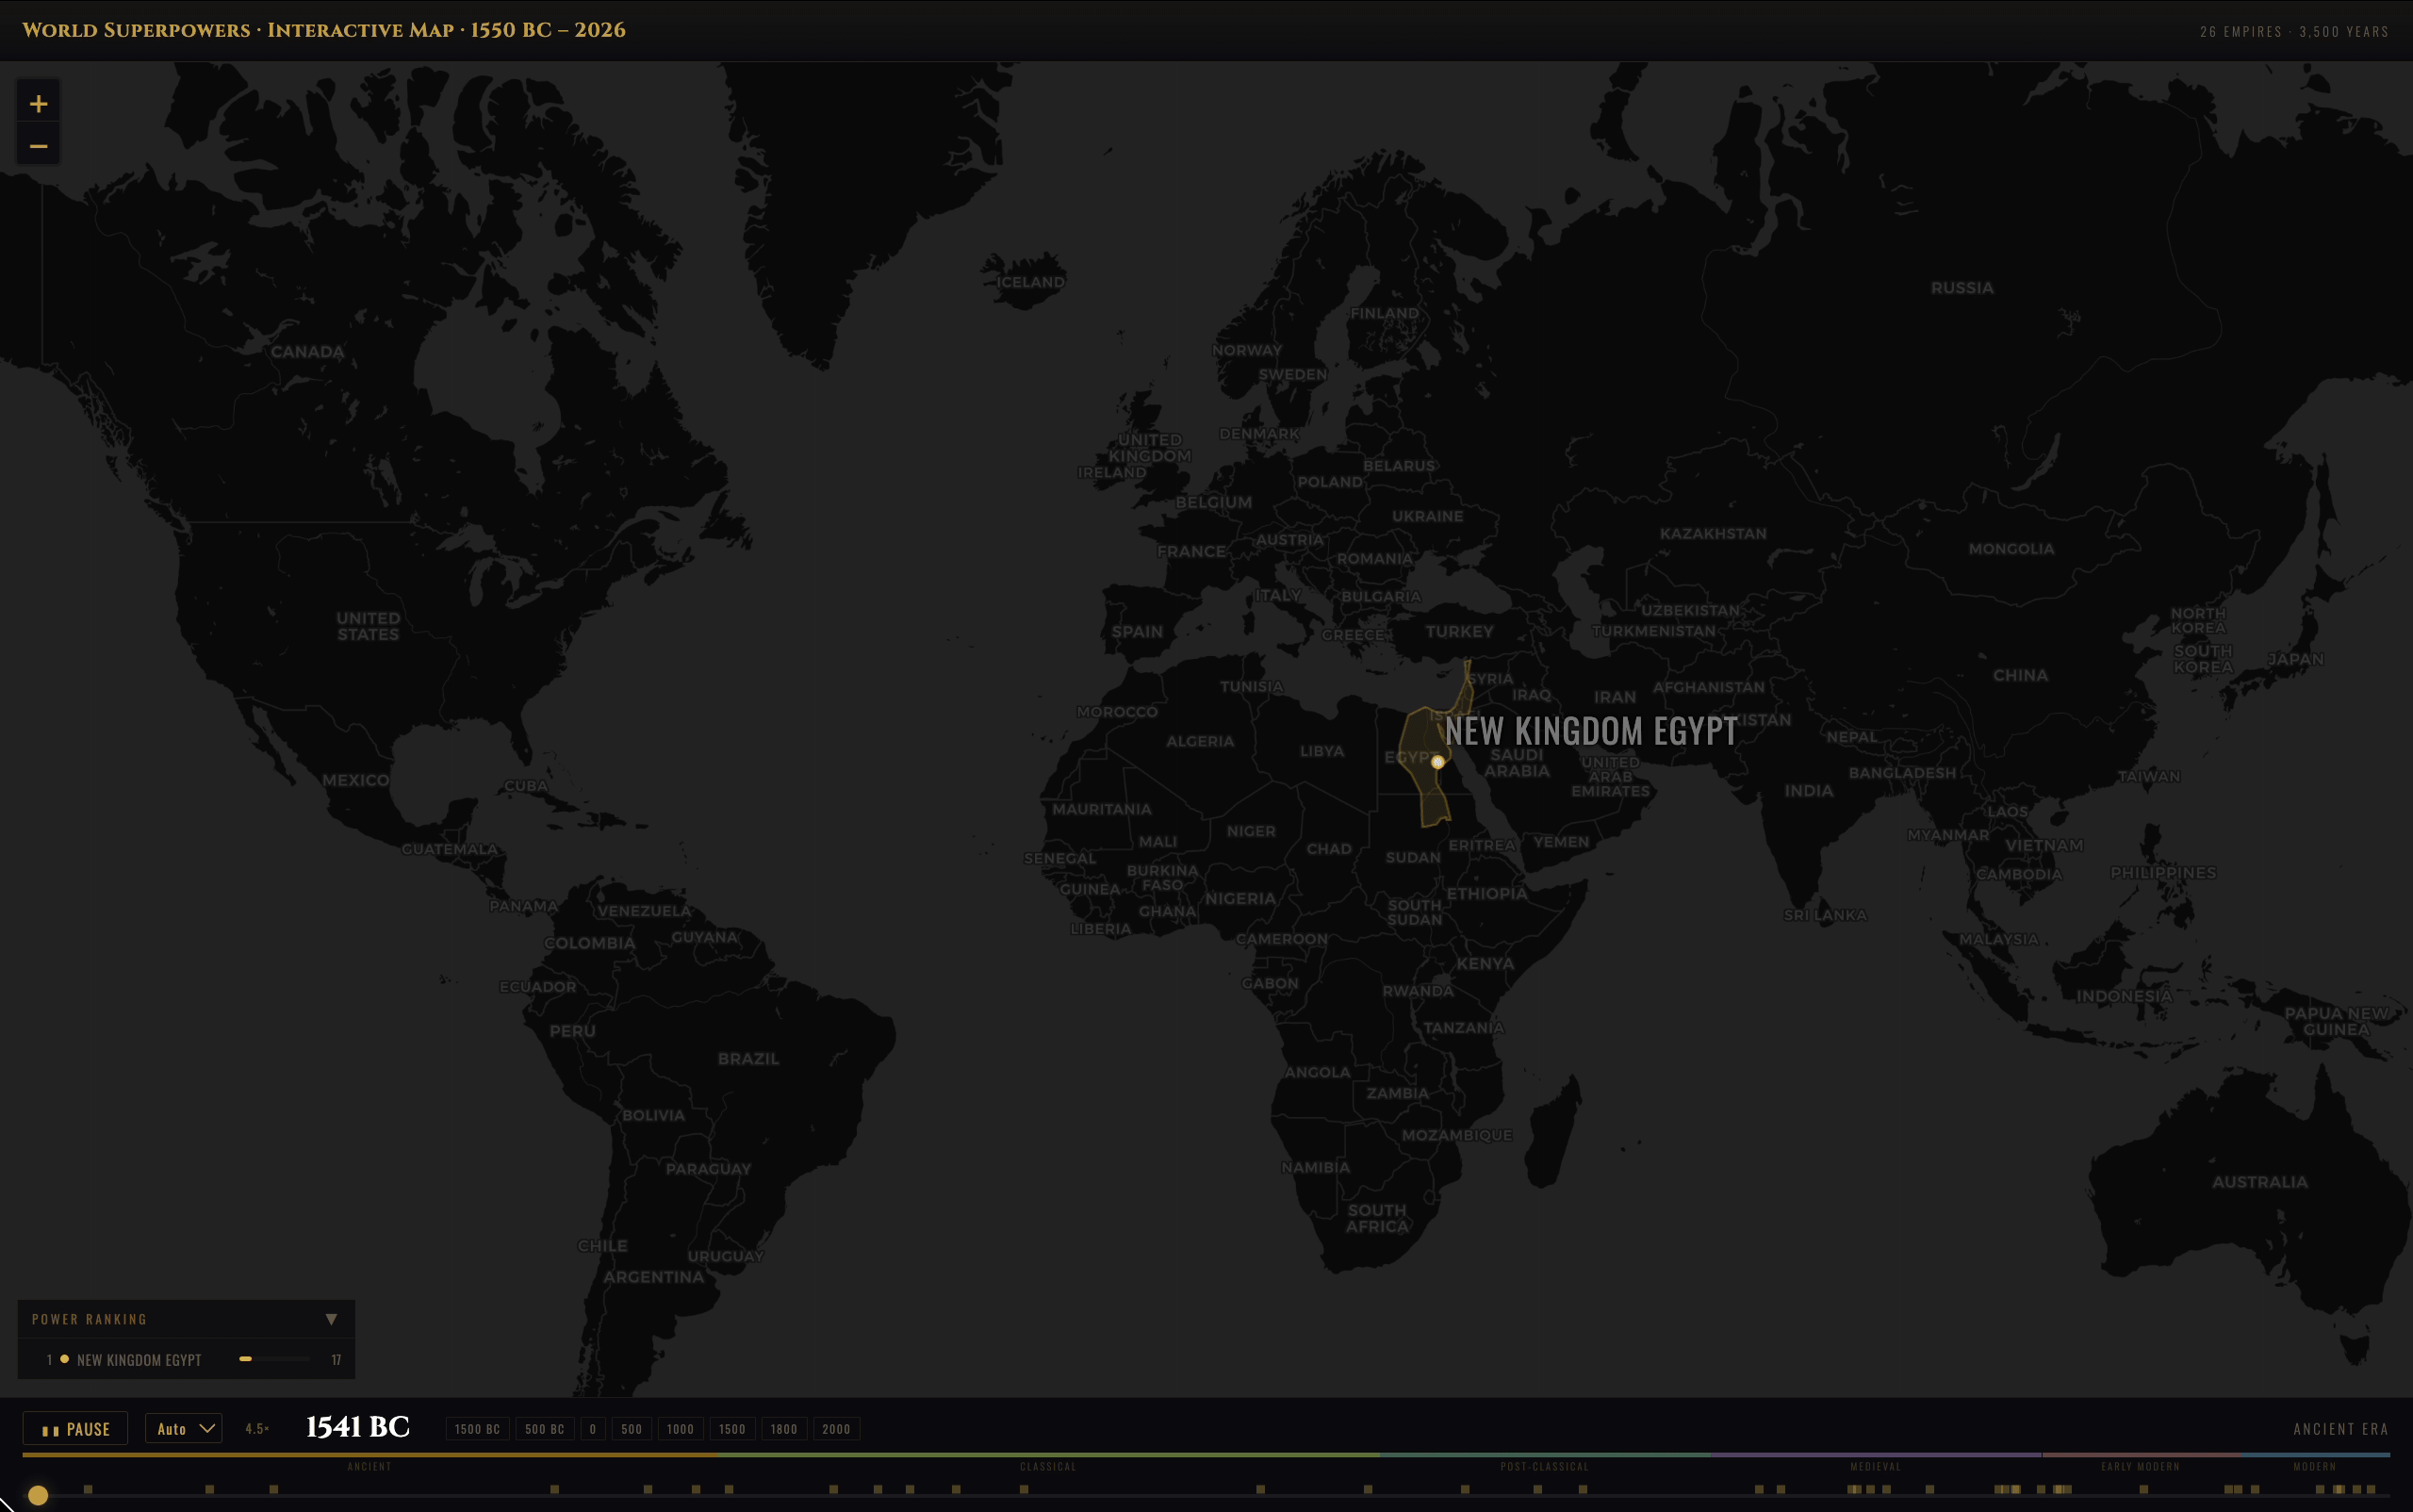
Task: Zoom out with the minus button
Action: pyautogui.click(x=38, y=146)
